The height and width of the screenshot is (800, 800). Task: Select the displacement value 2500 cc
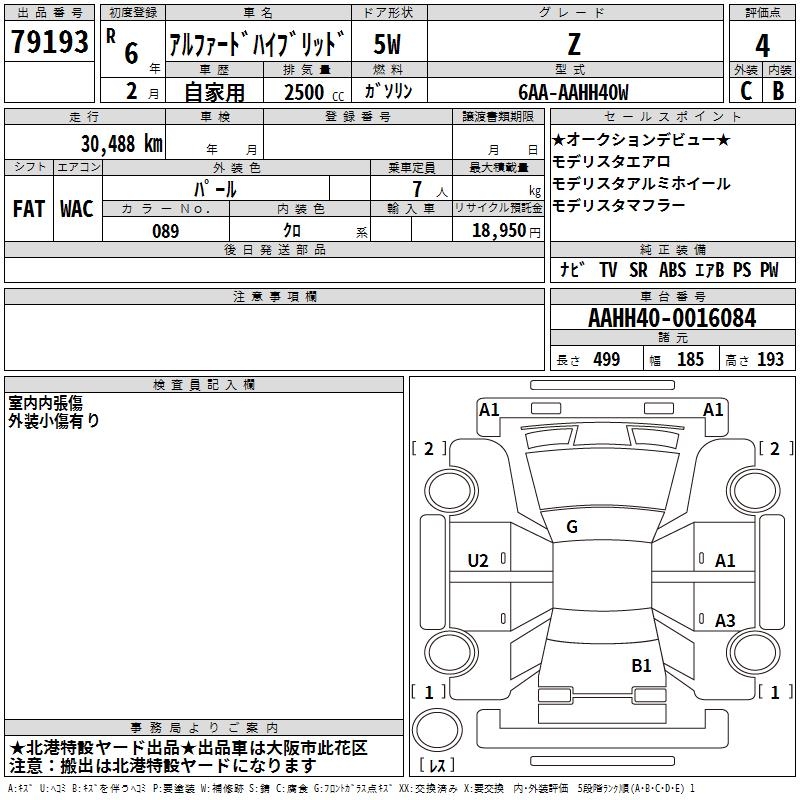(x=314, y=93)
